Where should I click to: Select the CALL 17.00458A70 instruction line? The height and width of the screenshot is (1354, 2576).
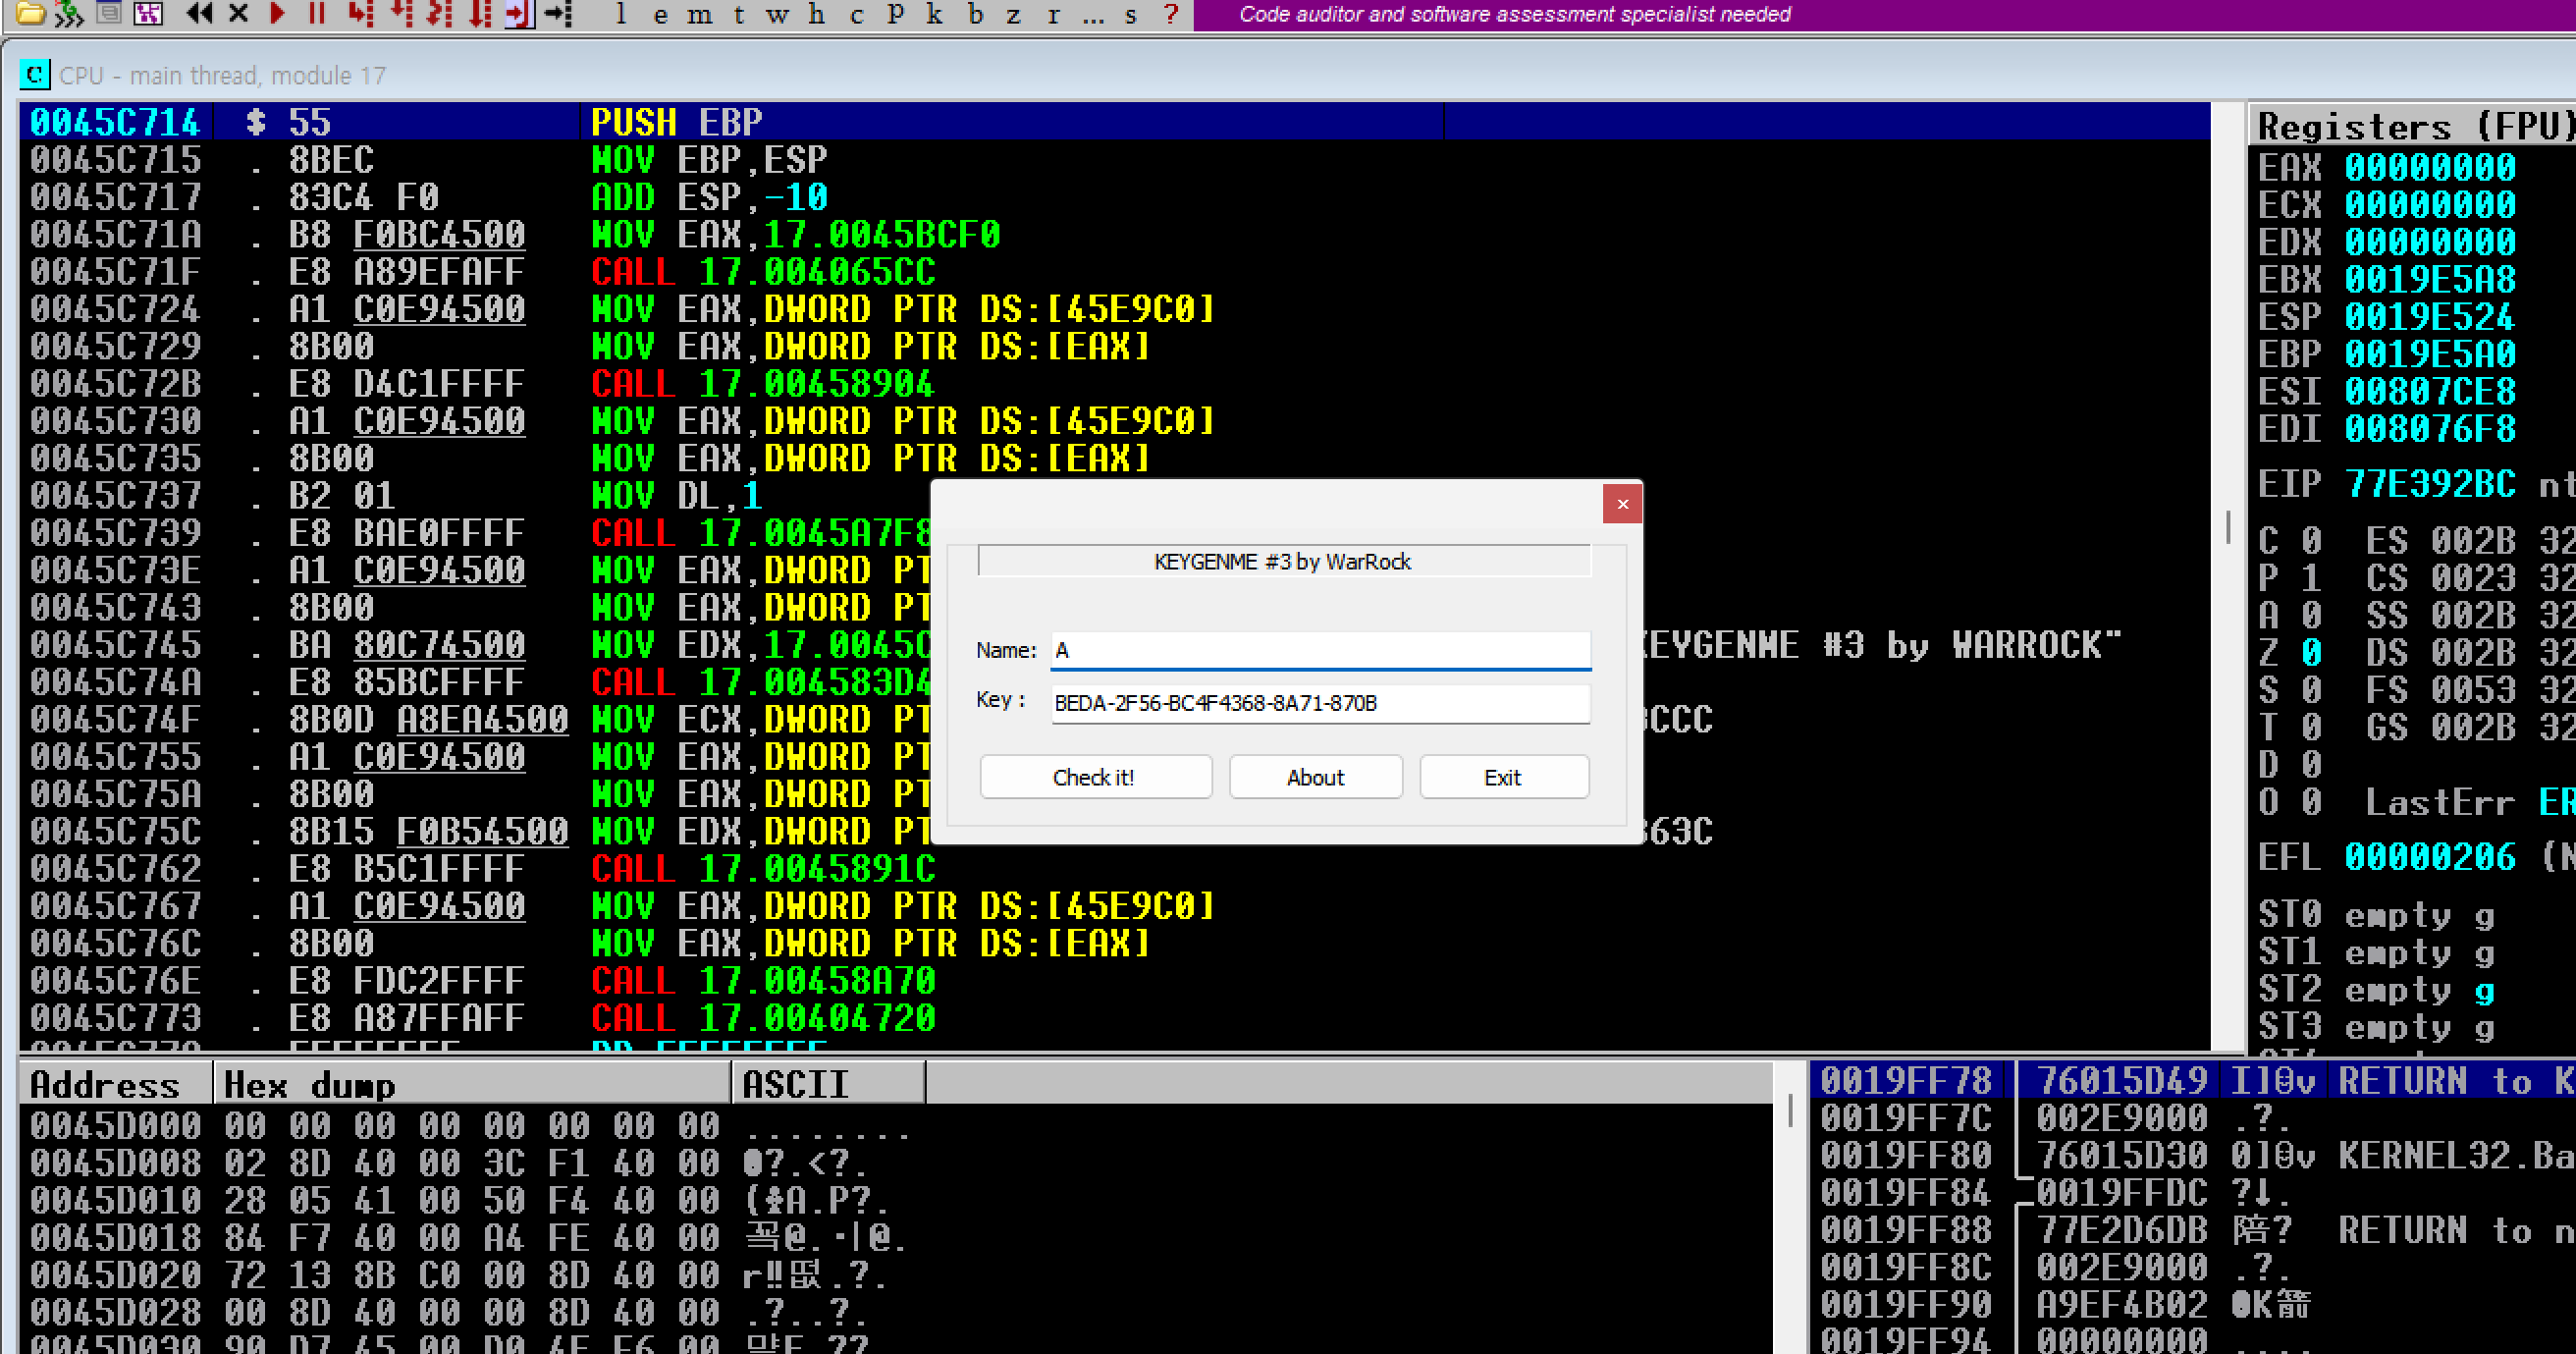point(762,981)
